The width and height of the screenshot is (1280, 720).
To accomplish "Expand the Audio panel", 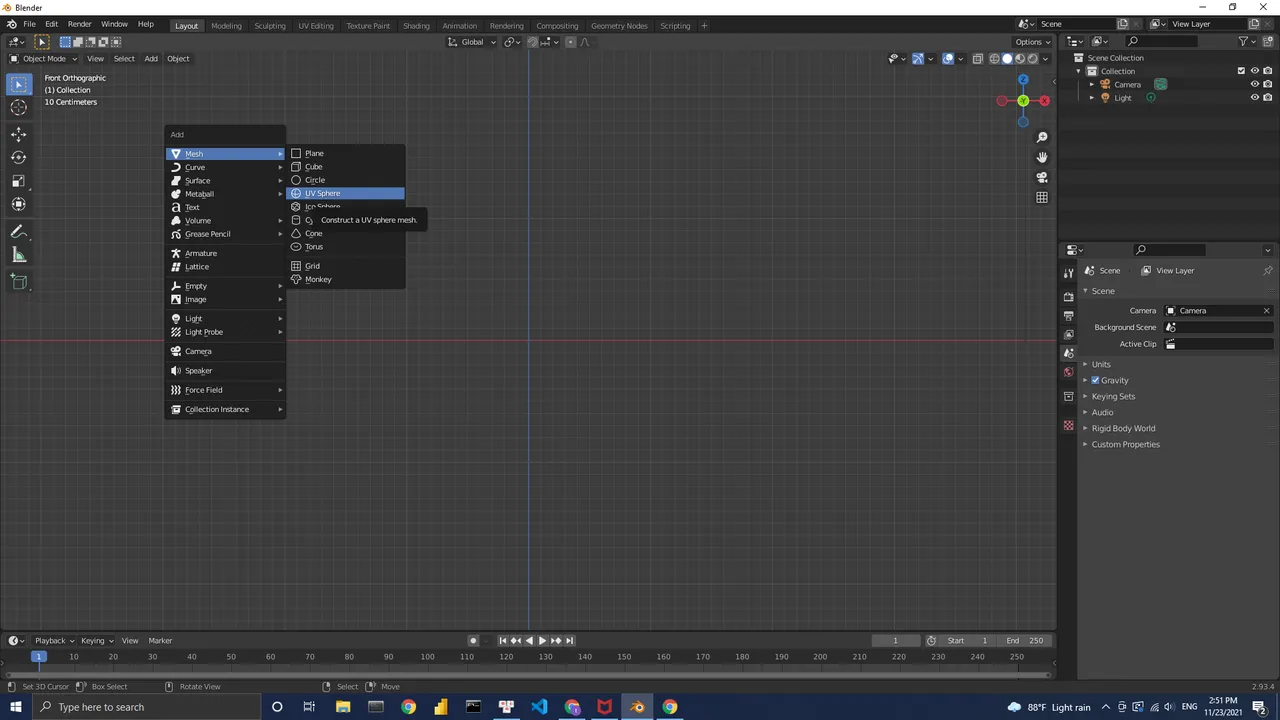I will click(1102, 412).
